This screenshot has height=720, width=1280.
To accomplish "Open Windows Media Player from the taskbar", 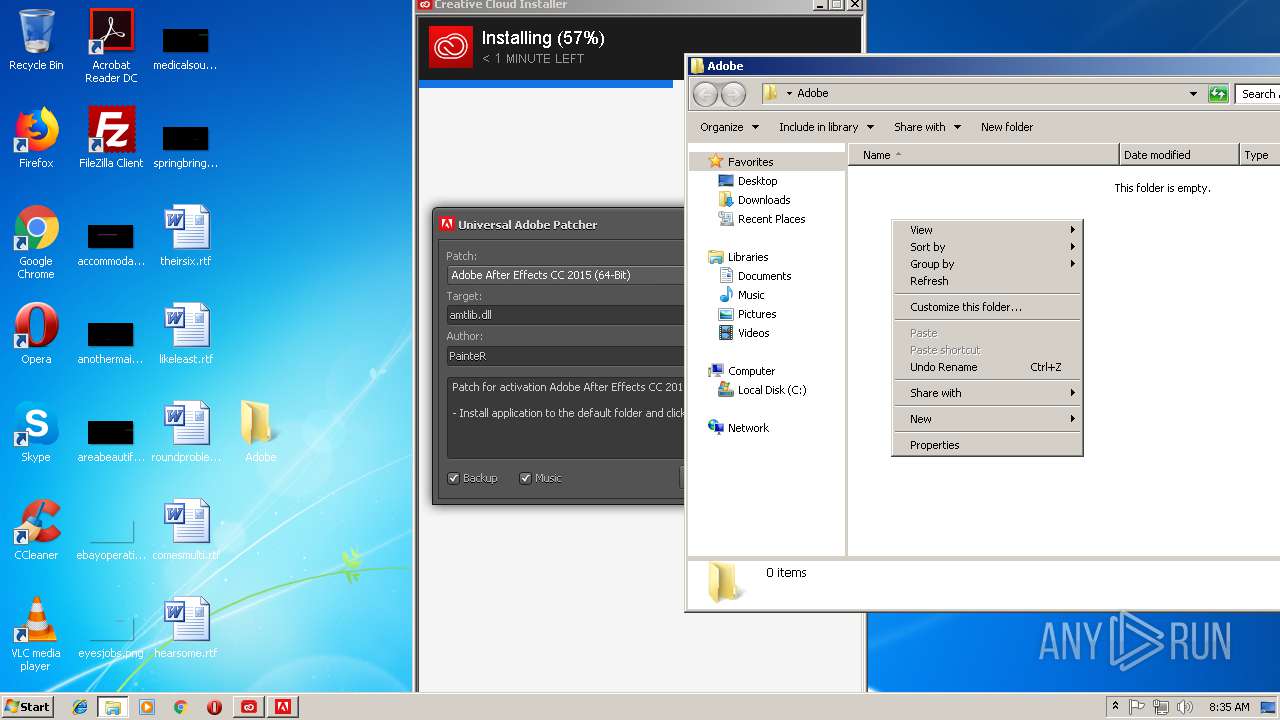I will tap(147, 707).
